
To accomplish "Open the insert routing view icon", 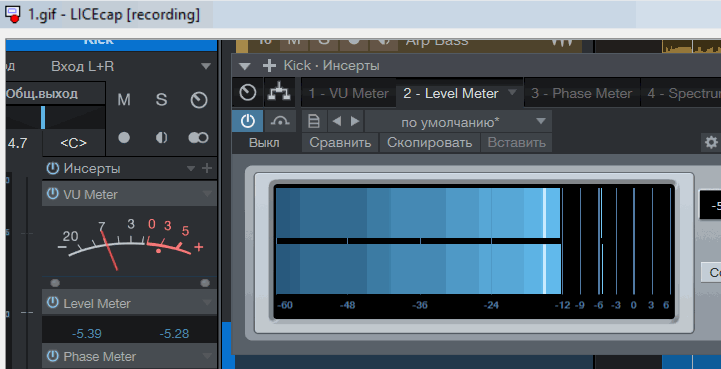I will coord(280,93).
